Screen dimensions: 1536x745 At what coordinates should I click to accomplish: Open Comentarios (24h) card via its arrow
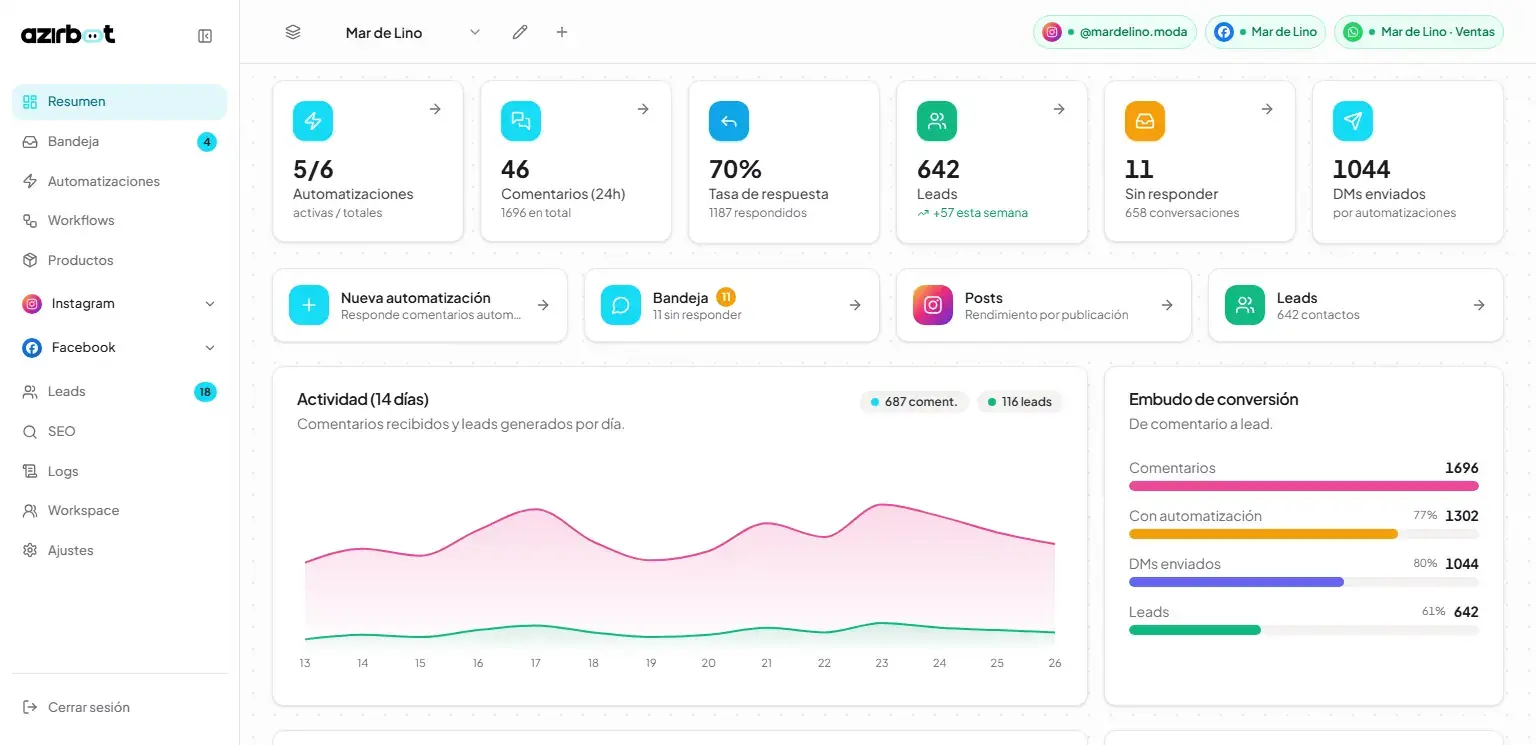coord(643,109)
